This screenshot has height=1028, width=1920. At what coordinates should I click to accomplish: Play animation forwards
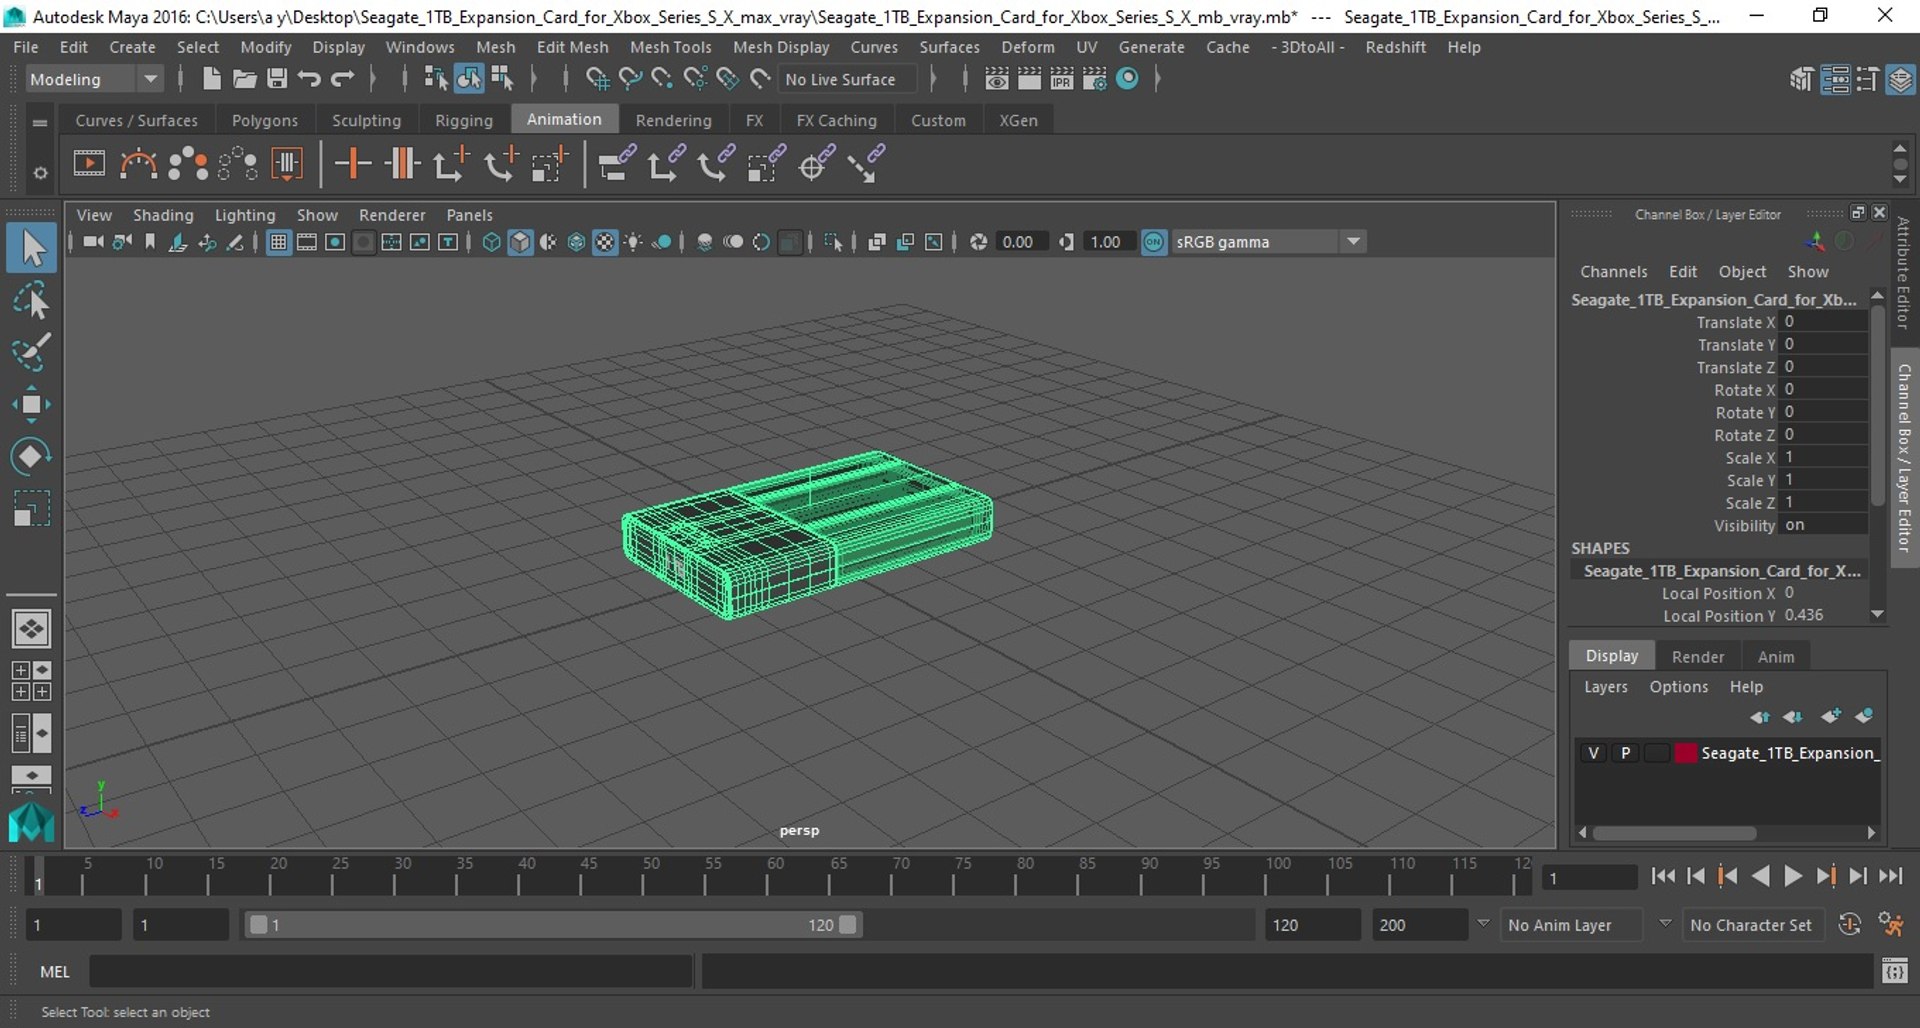(1793, 876)
